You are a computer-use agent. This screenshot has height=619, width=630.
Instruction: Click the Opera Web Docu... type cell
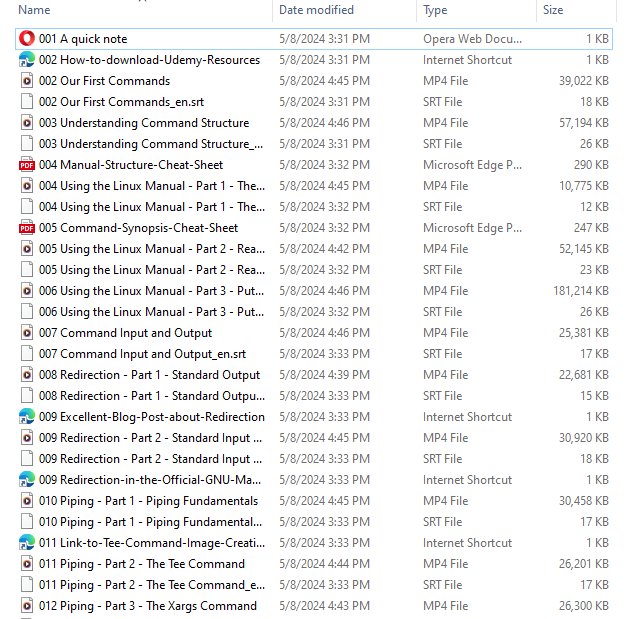(x=472, y=39)
